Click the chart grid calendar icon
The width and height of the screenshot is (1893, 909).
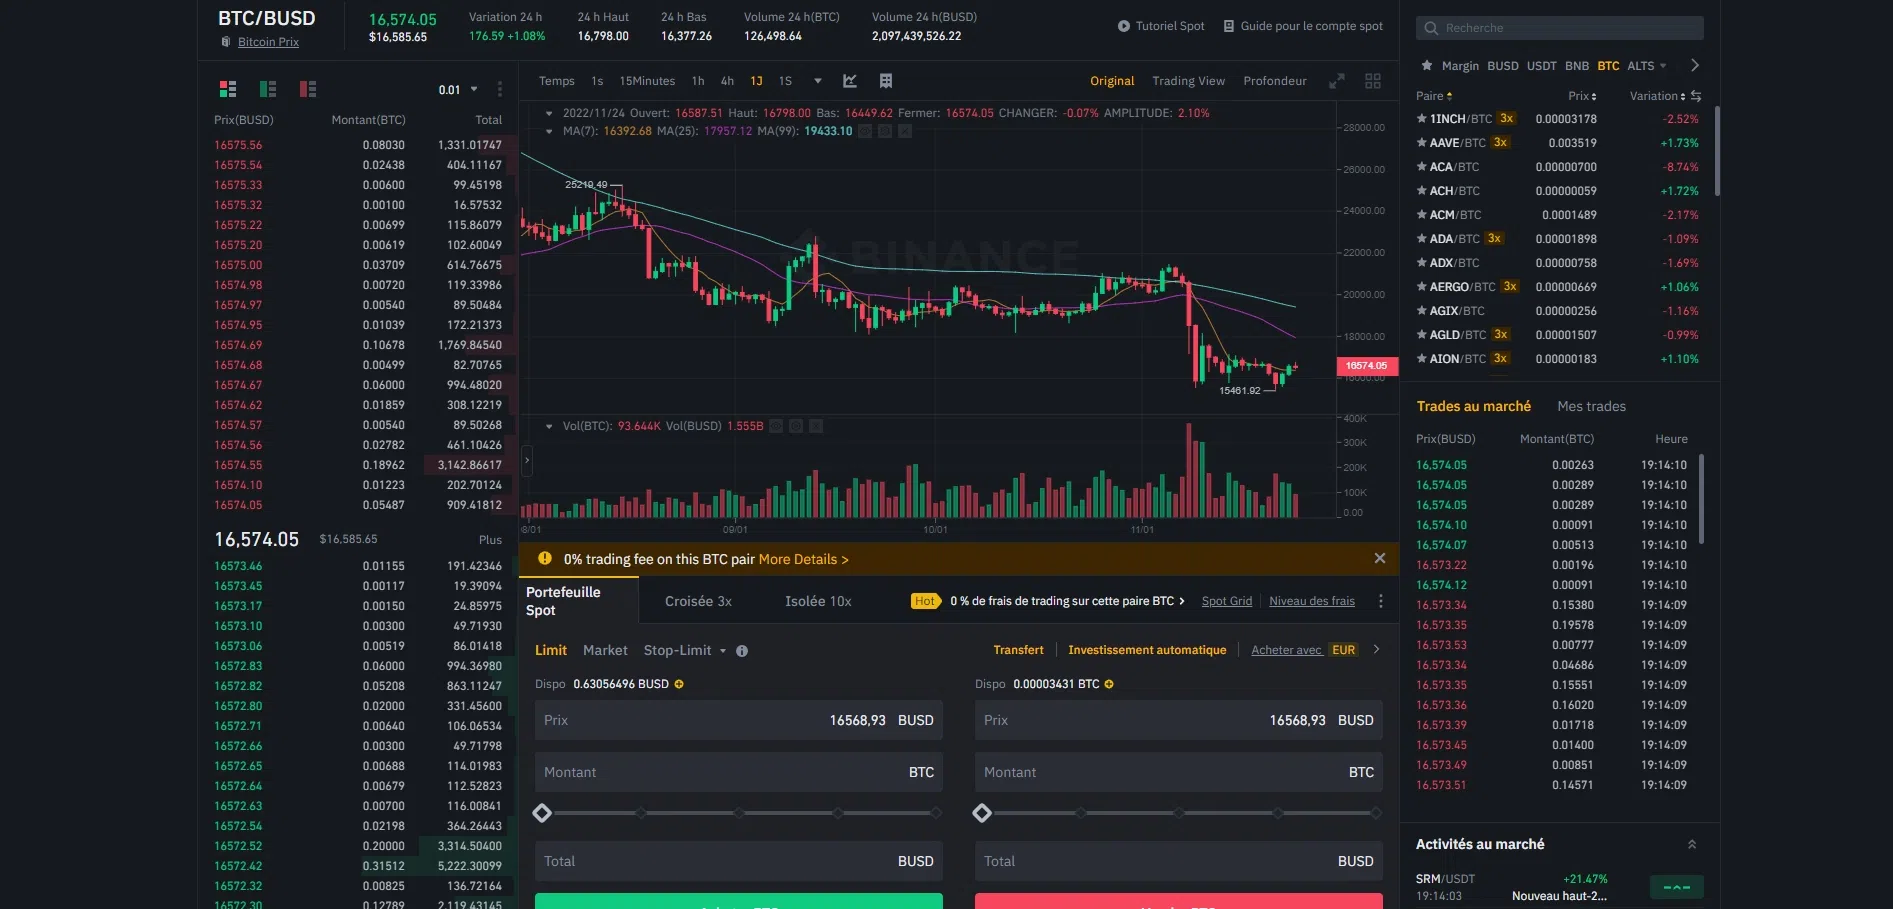pos(885,81)
